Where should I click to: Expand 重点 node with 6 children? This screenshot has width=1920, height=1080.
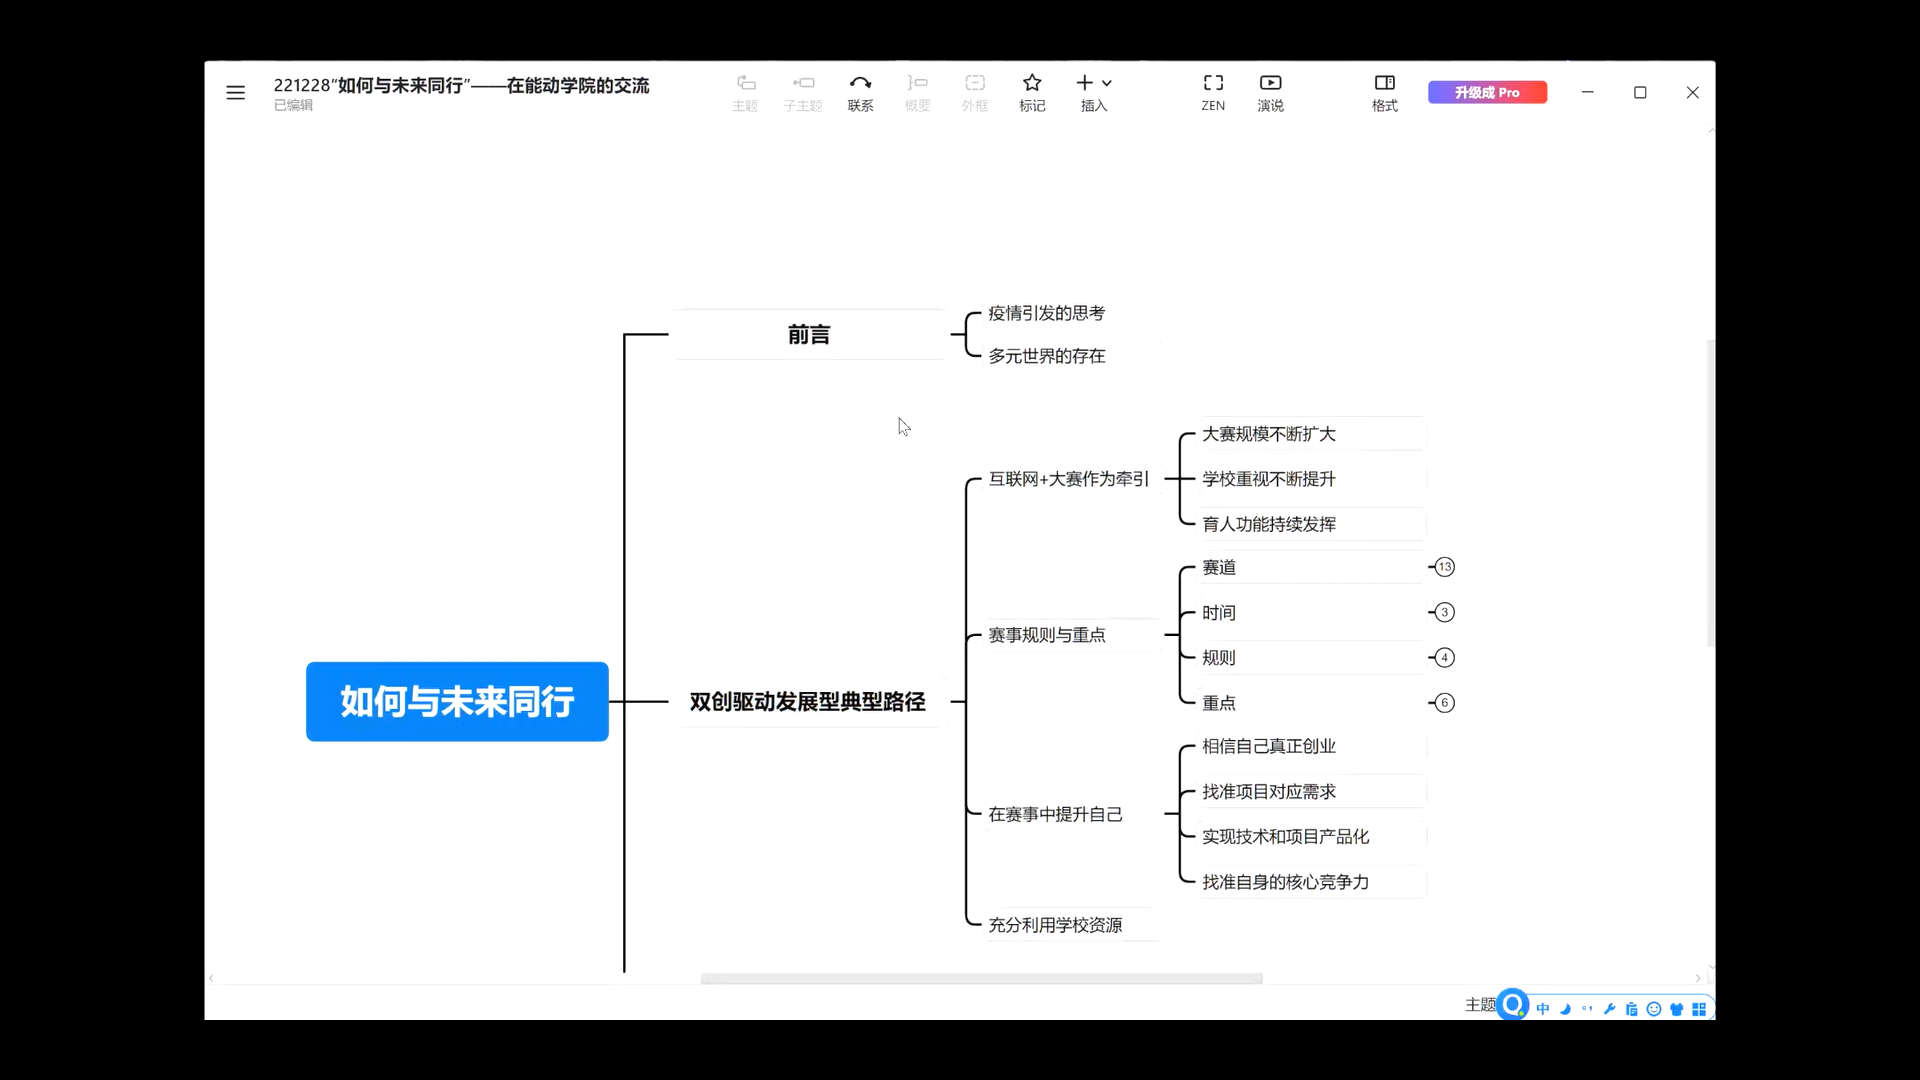click(x=1444, y=703)
